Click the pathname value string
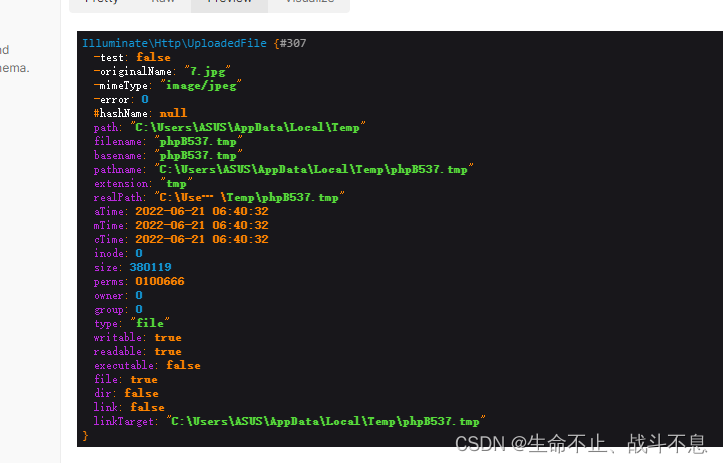 (x=314, y=169)
